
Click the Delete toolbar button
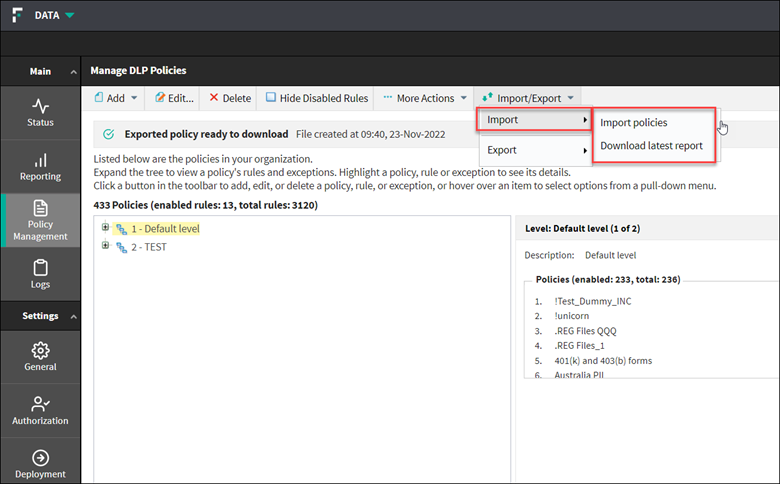coord(229,98)
